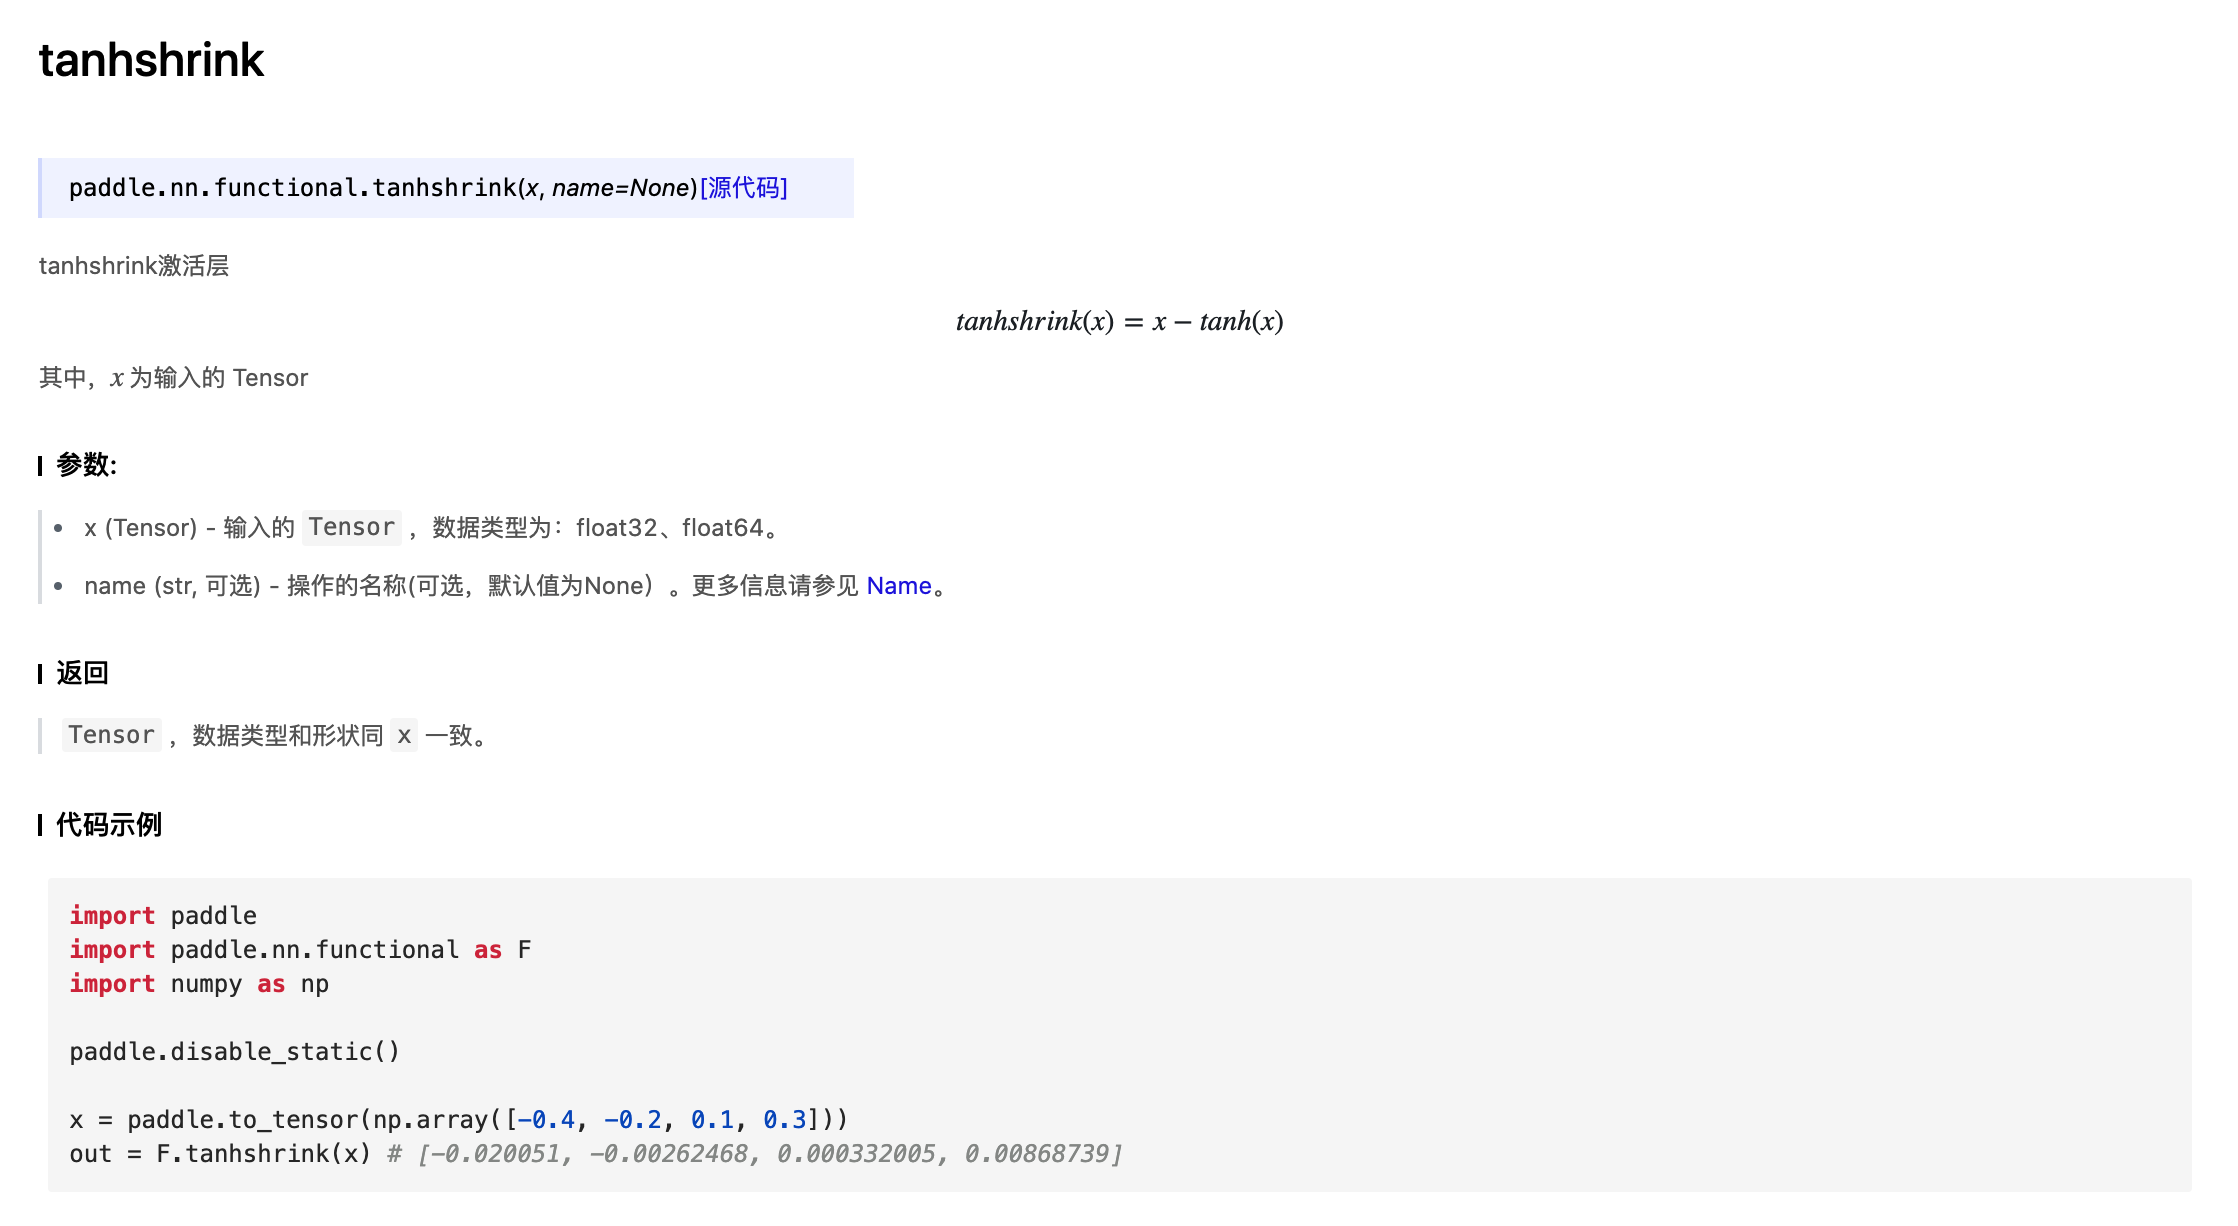Screen dimensions: 2238x1226
Task: Click the Tensor code tag under 返回
Action: click(x=111, y=735)
